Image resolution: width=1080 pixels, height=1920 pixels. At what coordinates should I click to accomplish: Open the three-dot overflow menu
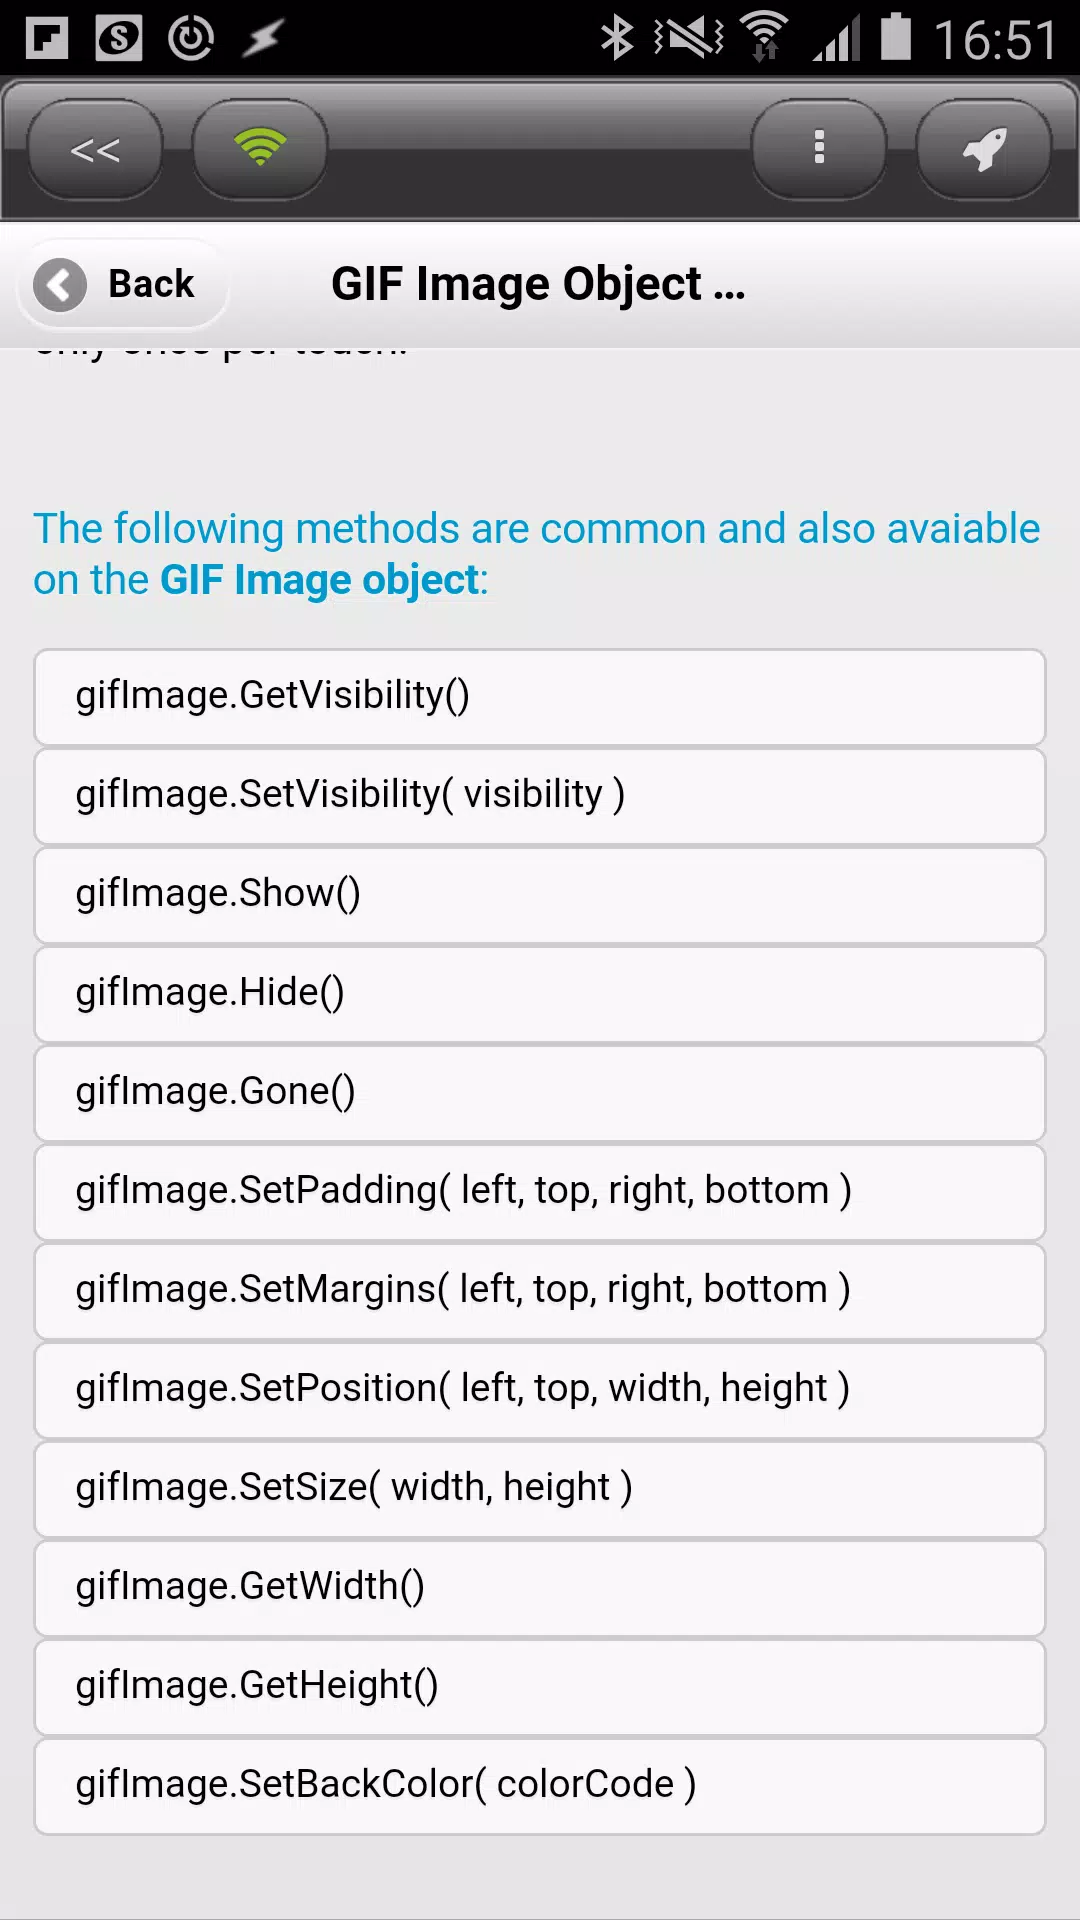pos(819,150)
